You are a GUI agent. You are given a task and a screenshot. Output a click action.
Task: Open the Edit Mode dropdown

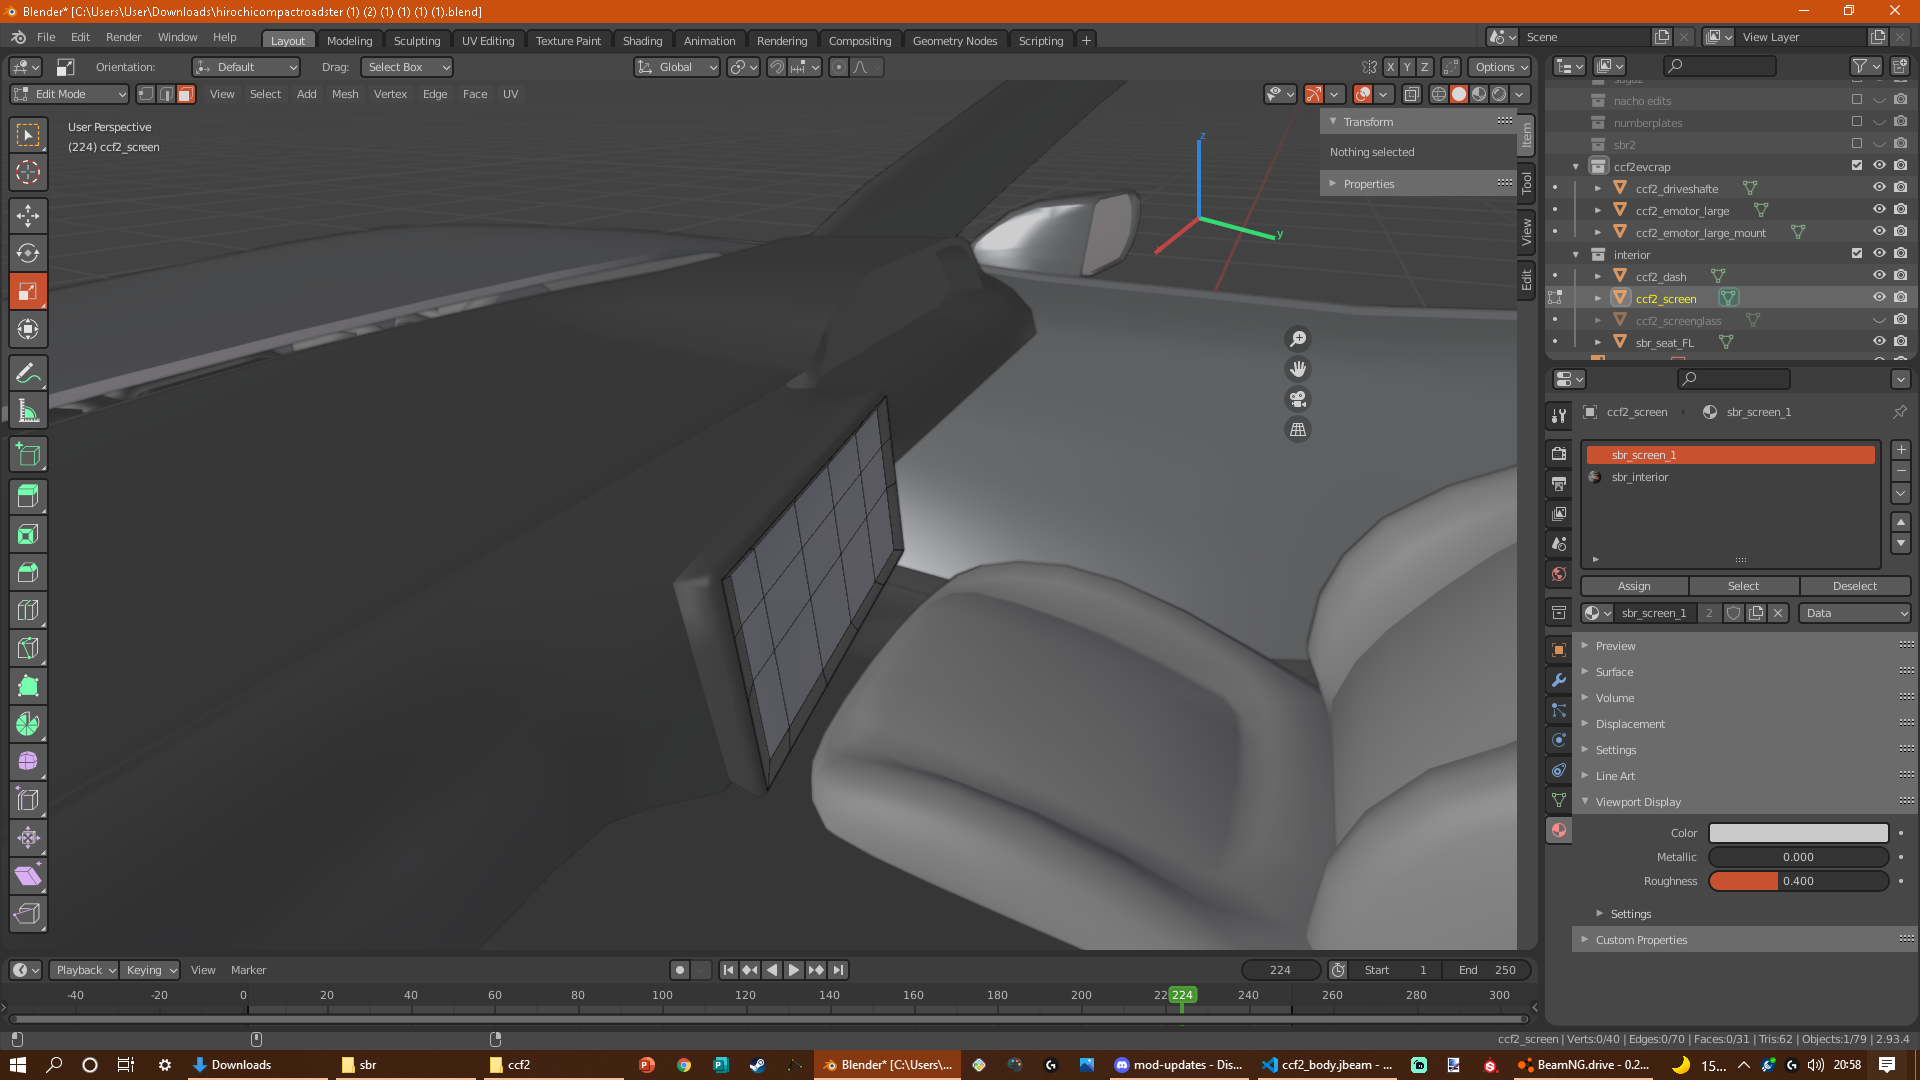70,94
